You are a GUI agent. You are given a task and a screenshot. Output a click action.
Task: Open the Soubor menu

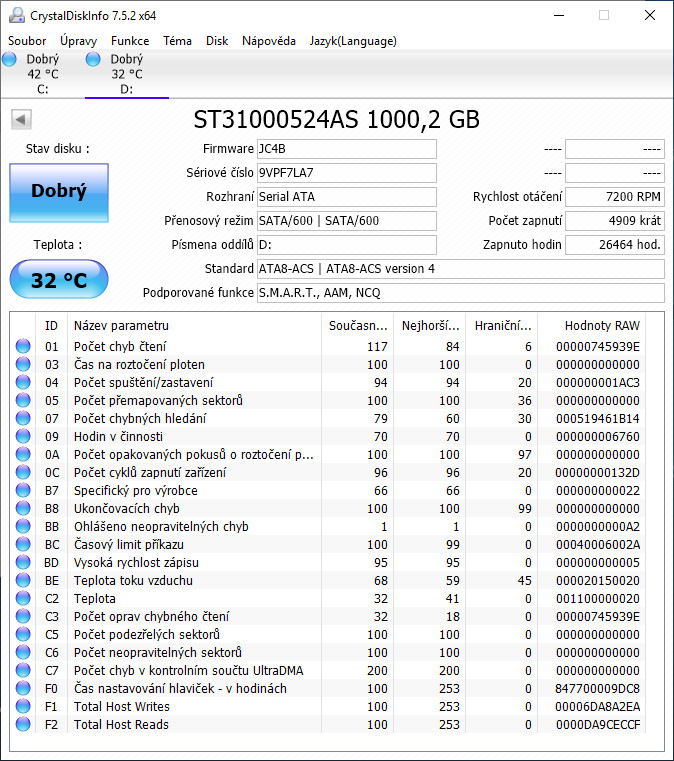pyautogui.click(x=28, y=41)
